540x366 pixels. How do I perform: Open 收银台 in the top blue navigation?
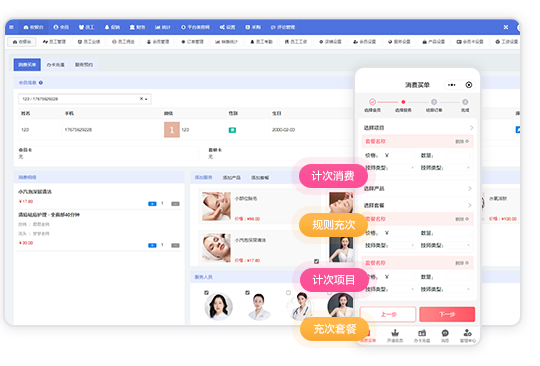[x=33, y=27]
